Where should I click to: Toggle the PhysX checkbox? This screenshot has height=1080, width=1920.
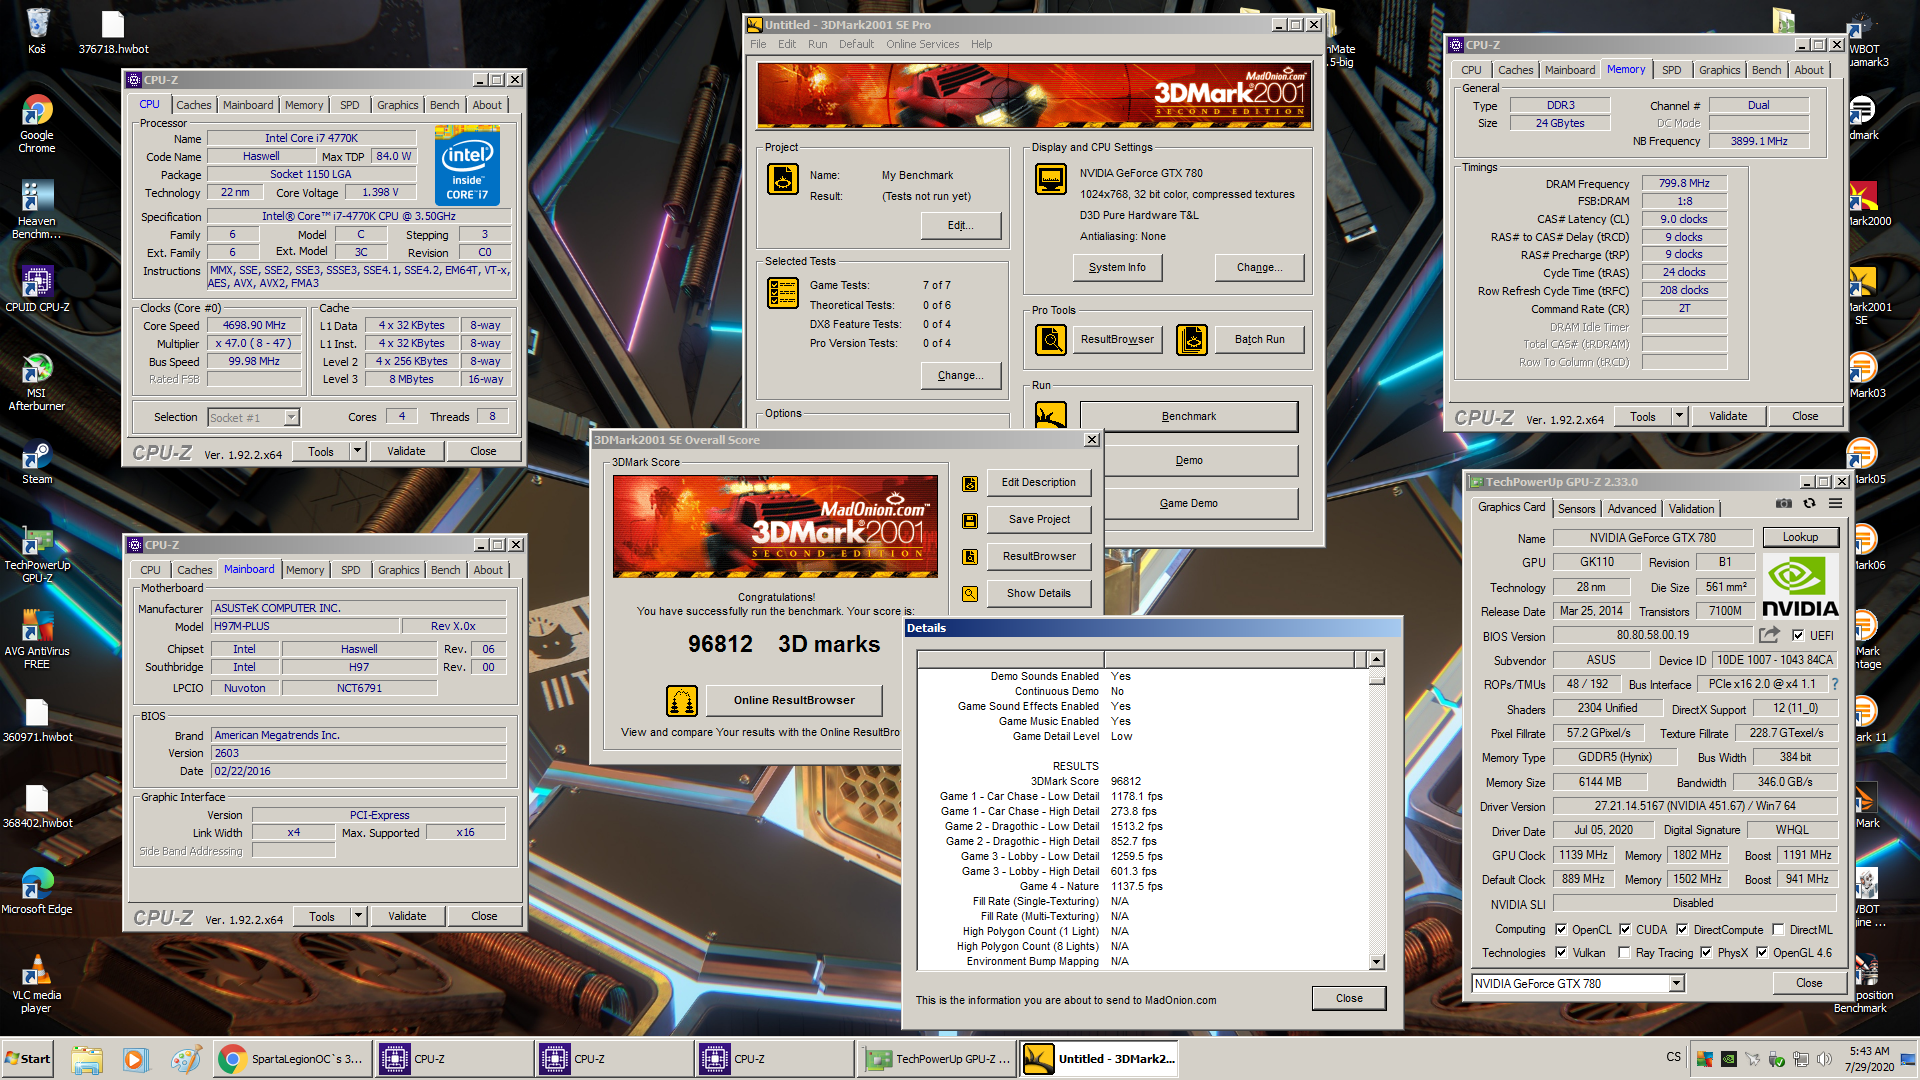point(1706,953)
